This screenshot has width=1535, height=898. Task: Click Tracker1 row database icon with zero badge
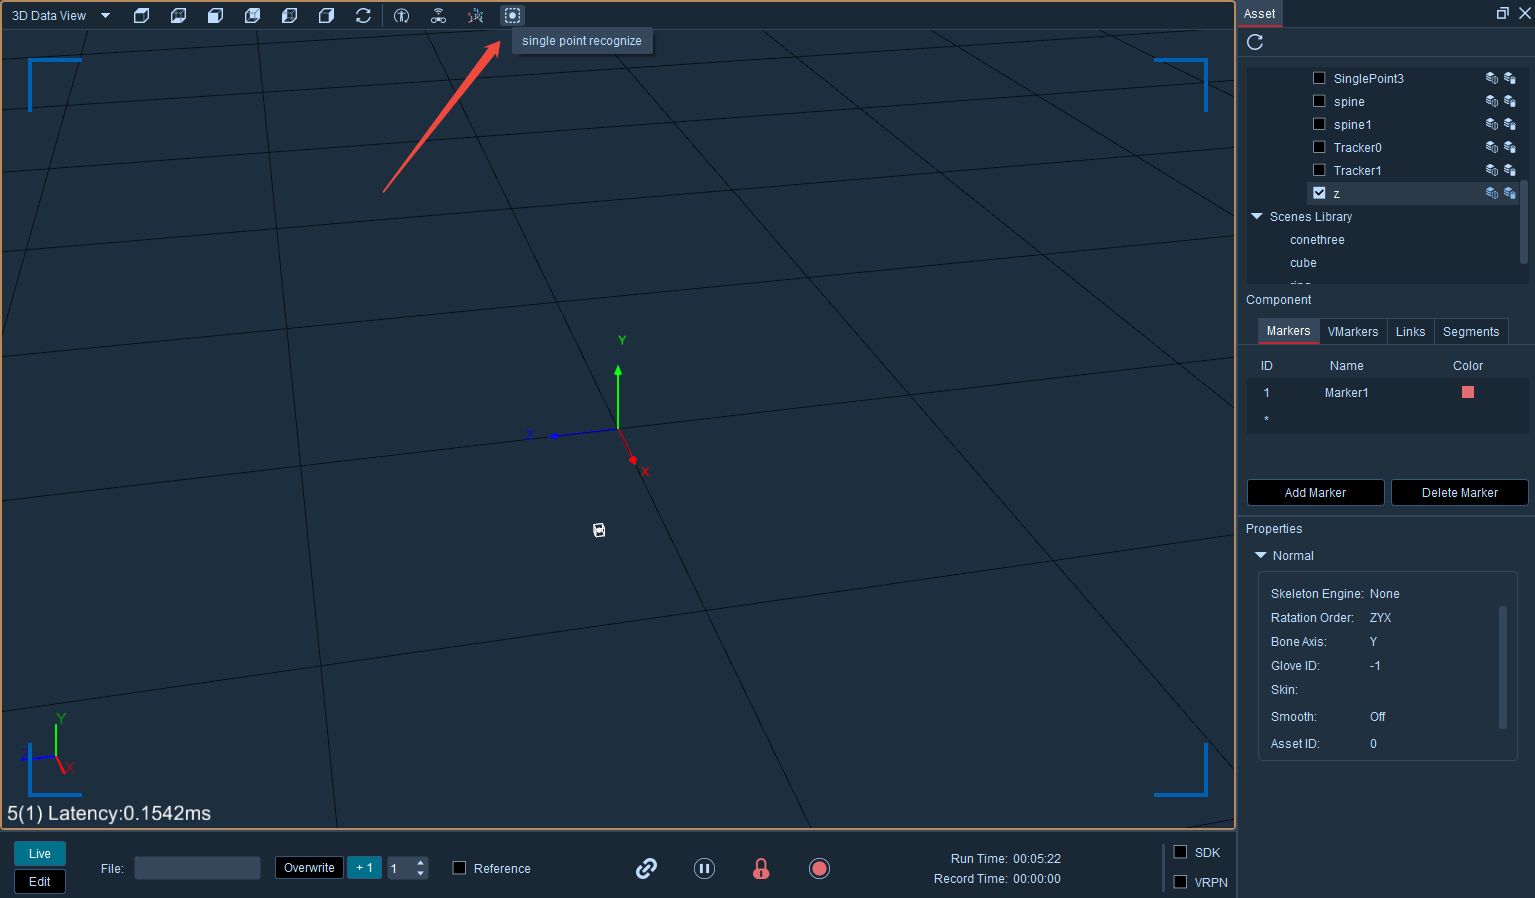pos(1491,170)
